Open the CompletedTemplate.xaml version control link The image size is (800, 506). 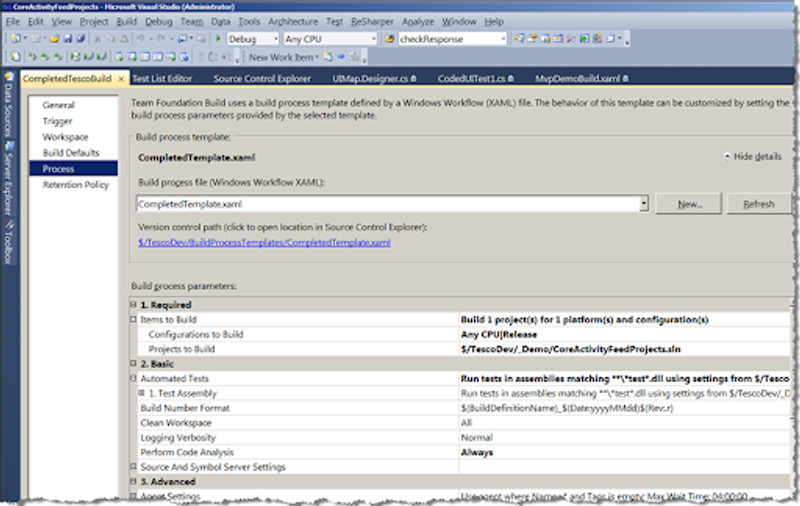click(x=264, y=243)
